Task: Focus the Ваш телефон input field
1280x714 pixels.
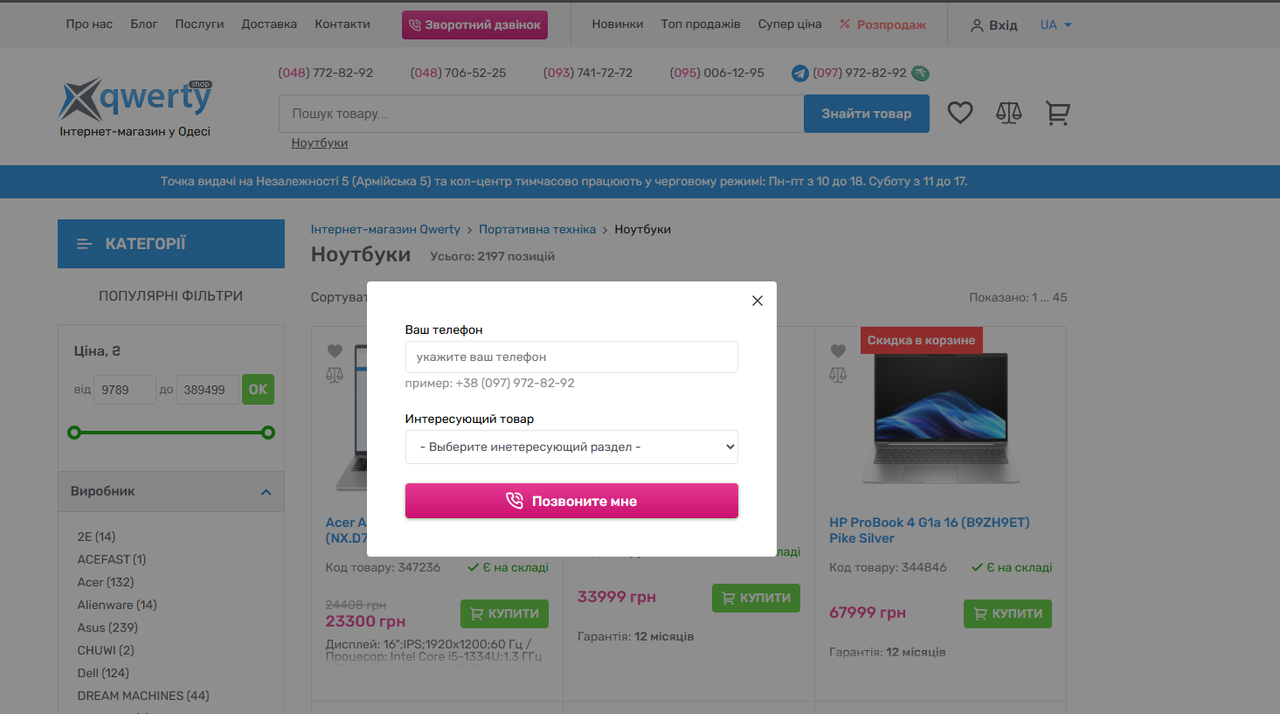Action: click(571, 357)
